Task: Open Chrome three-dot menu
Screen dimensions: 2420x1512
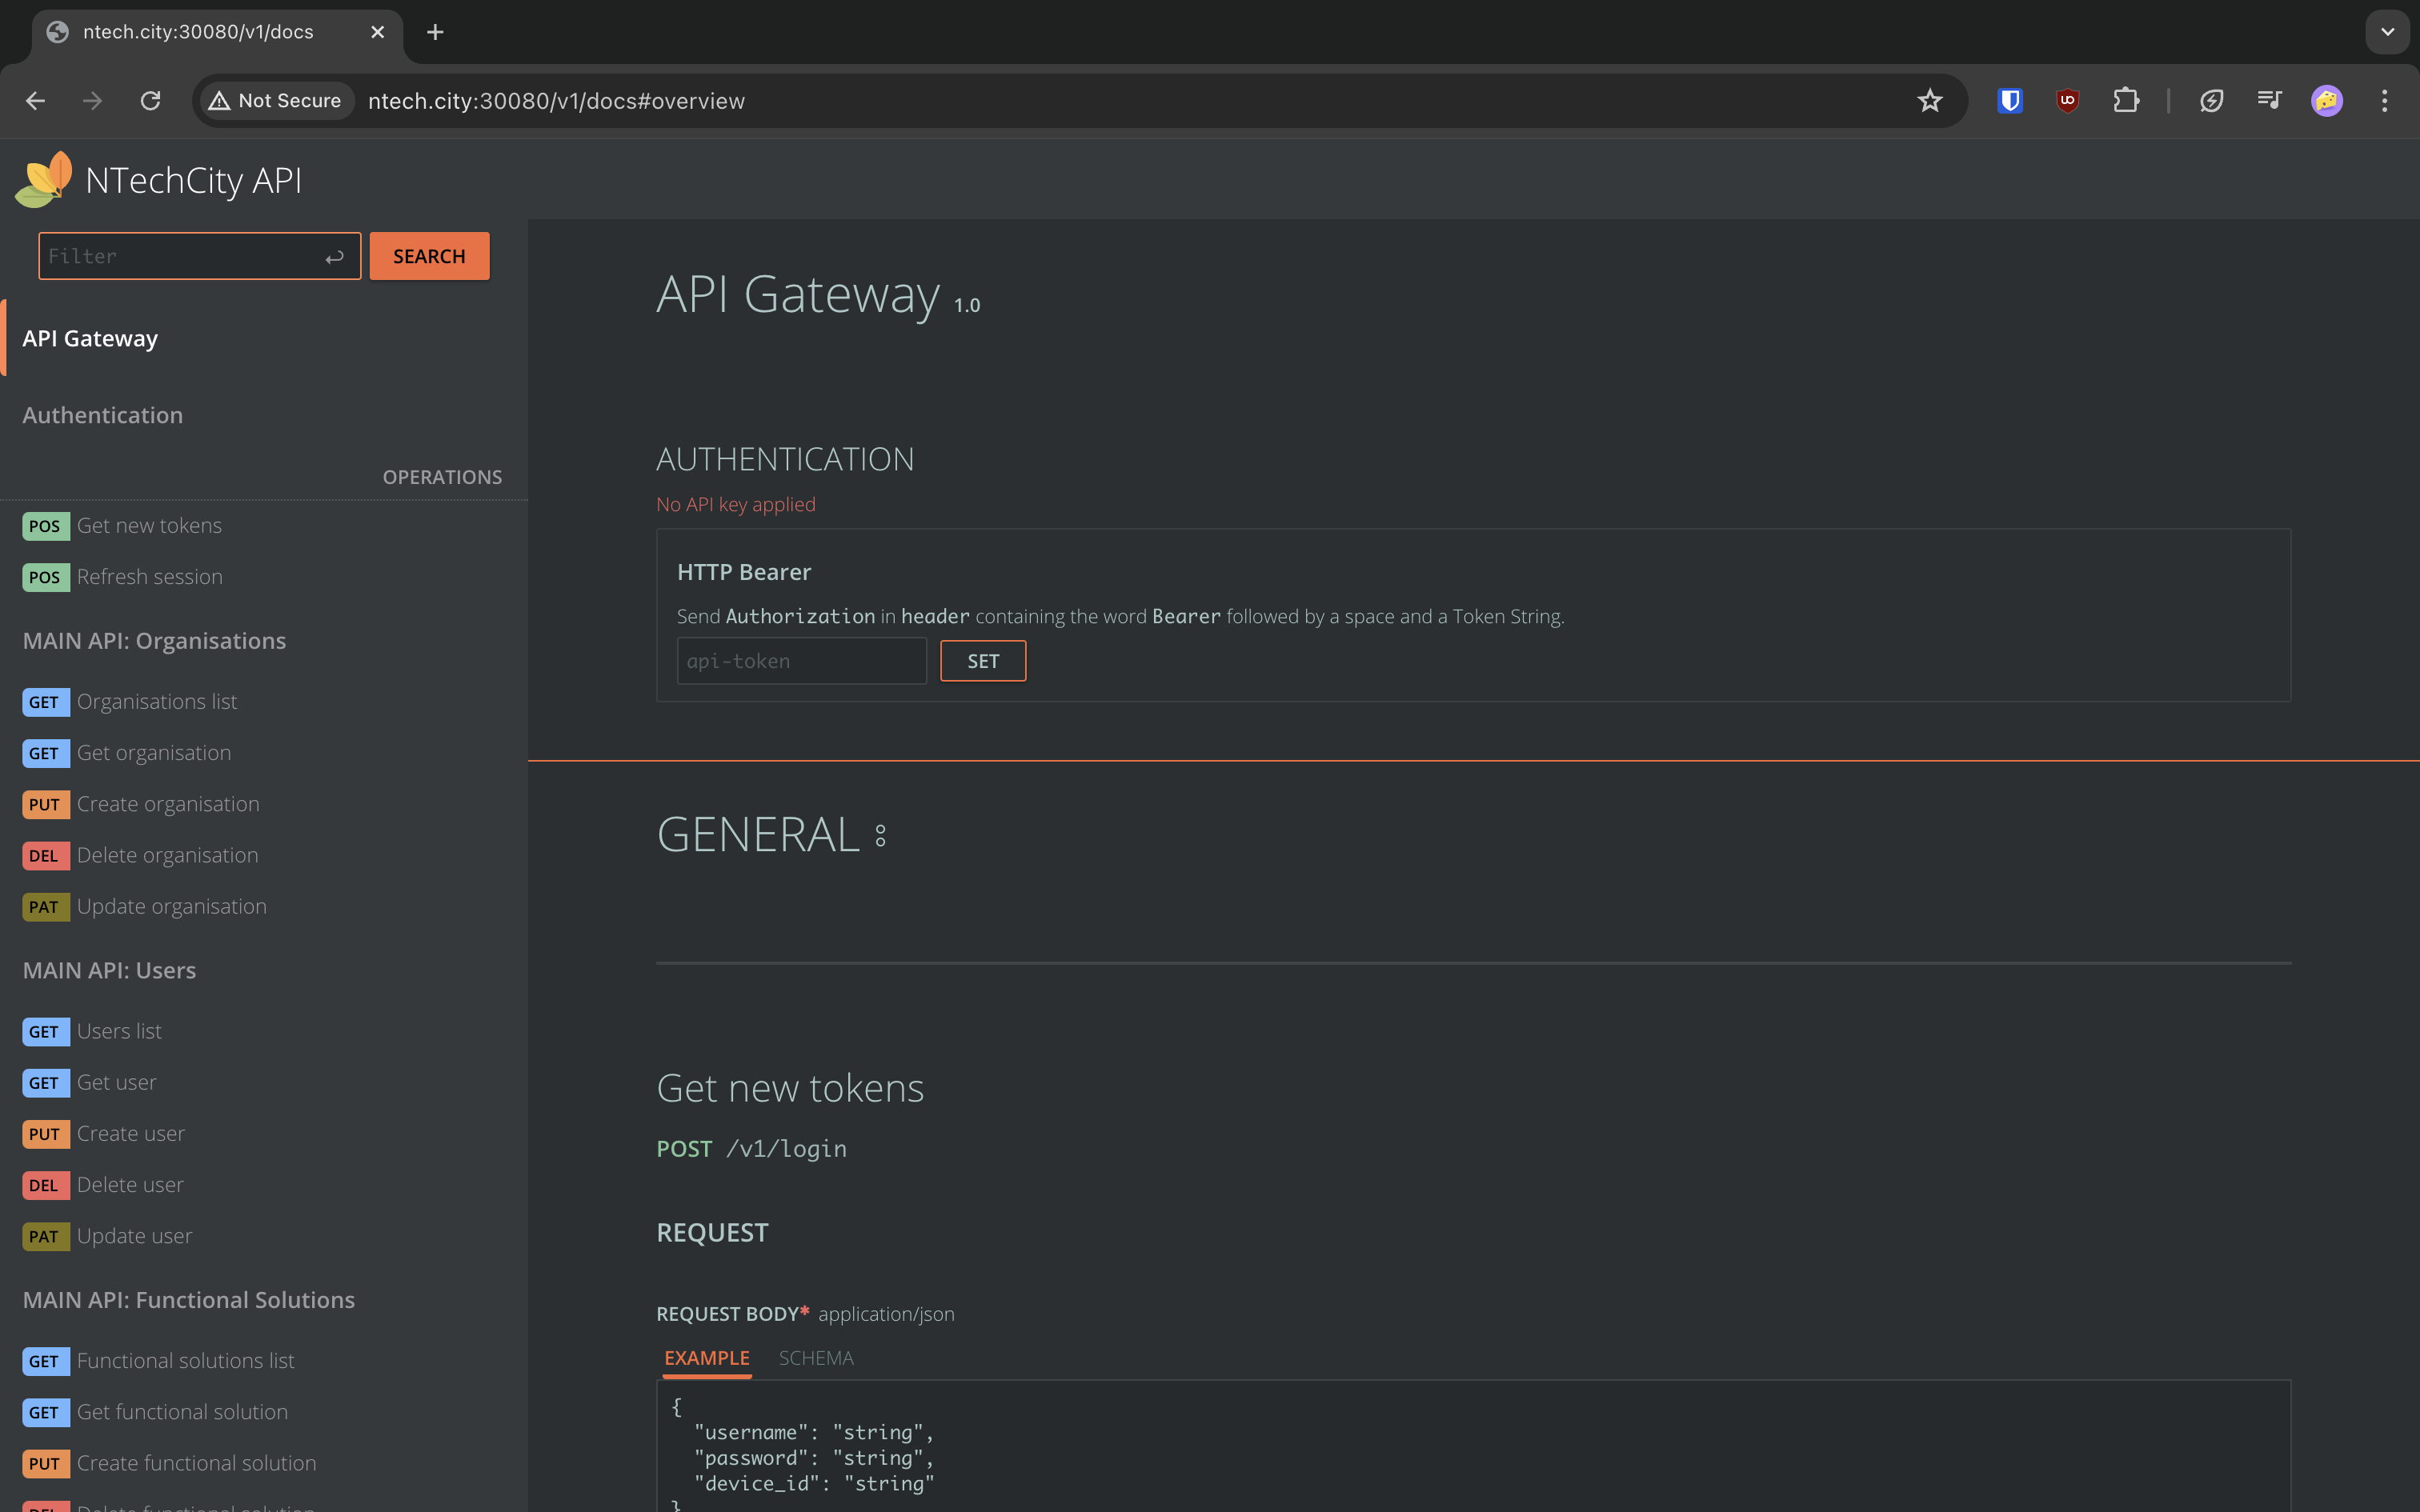Action: pyautogui.click(x=2384, y=101)
